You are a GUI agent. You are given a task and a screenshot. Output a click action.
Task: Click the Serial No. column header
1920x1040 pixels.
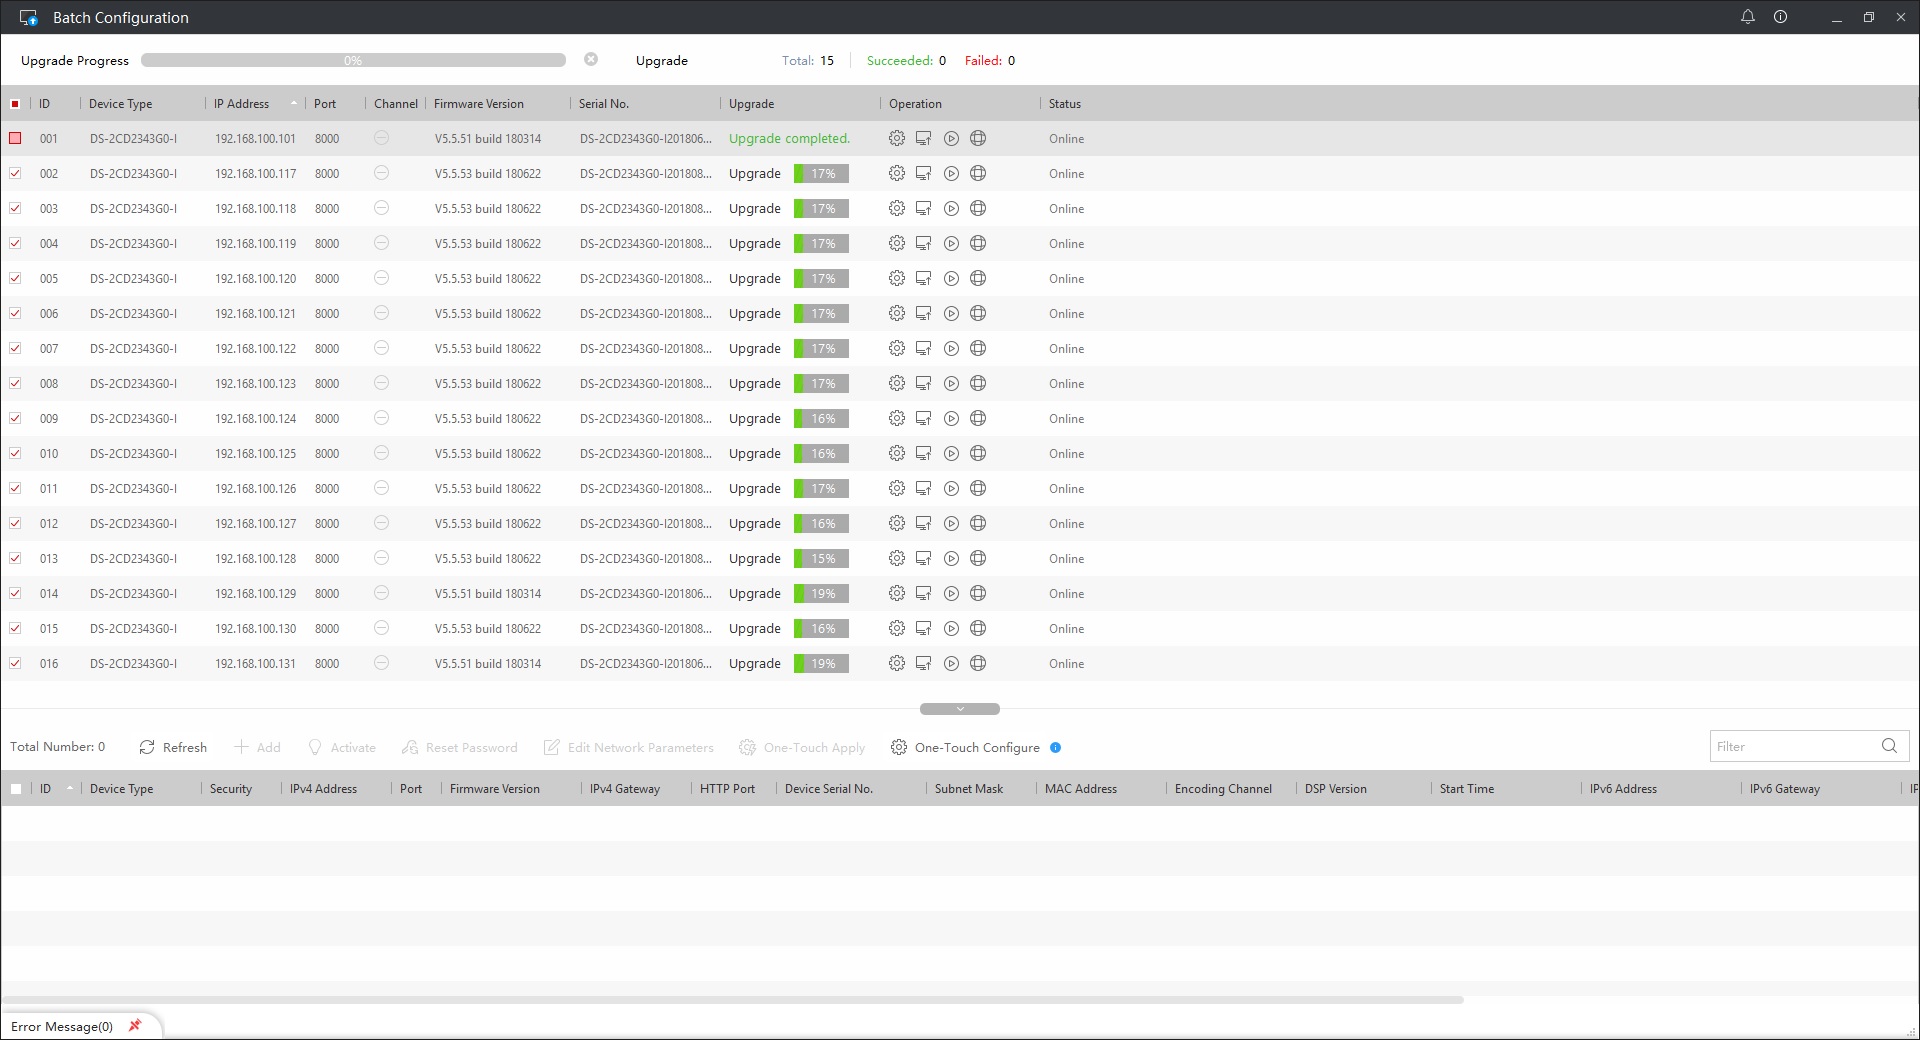point(604,103)
